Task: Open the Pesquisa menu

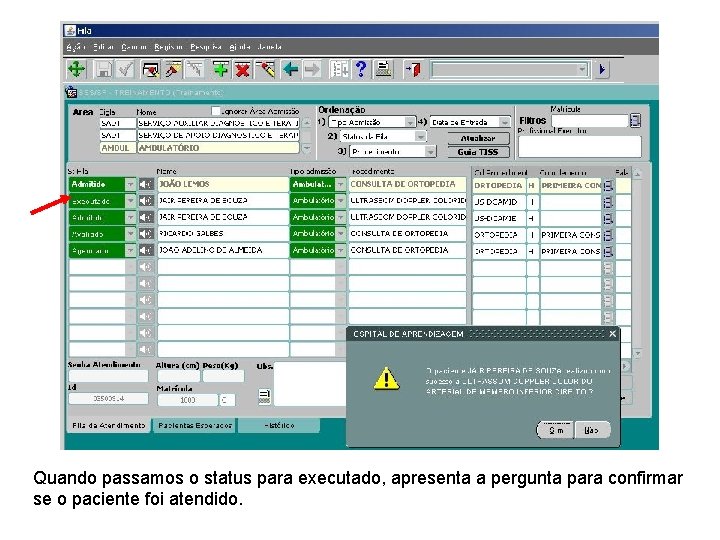Action: pyautogui.click(x=206, y=47)
